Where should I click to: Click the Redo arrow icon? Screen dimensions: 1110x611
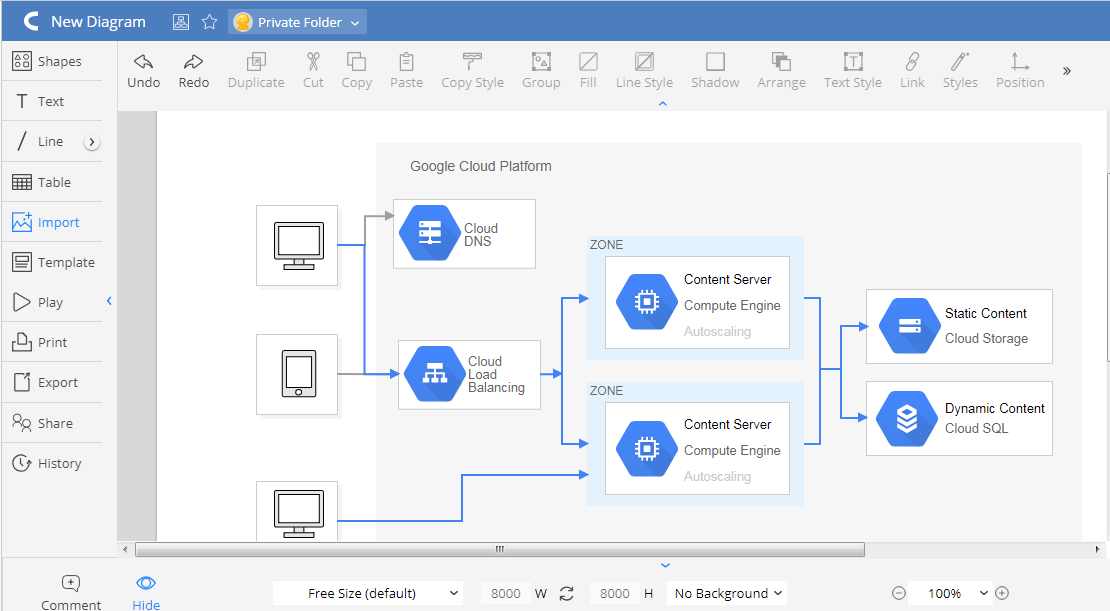(x=193, y=62)
